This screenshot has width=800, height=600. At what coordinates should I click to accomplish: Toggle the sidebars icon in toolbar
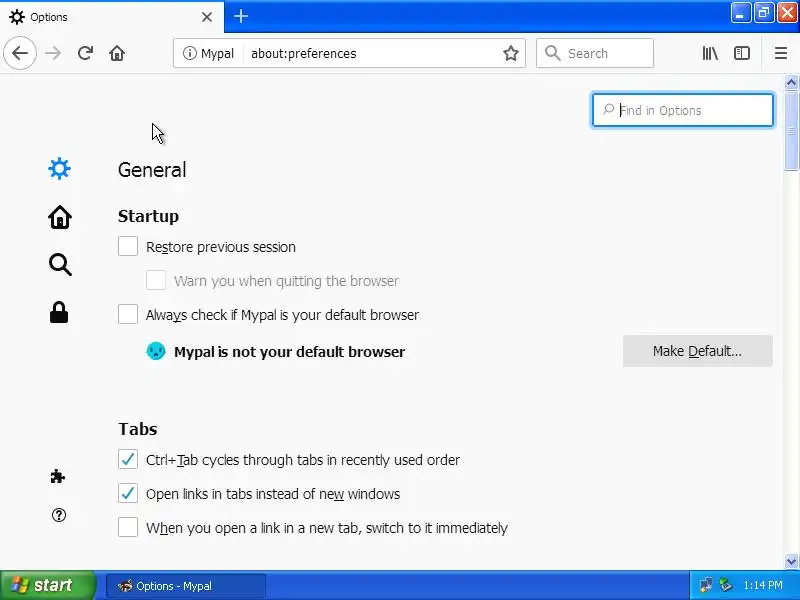(x=741, y=53)
